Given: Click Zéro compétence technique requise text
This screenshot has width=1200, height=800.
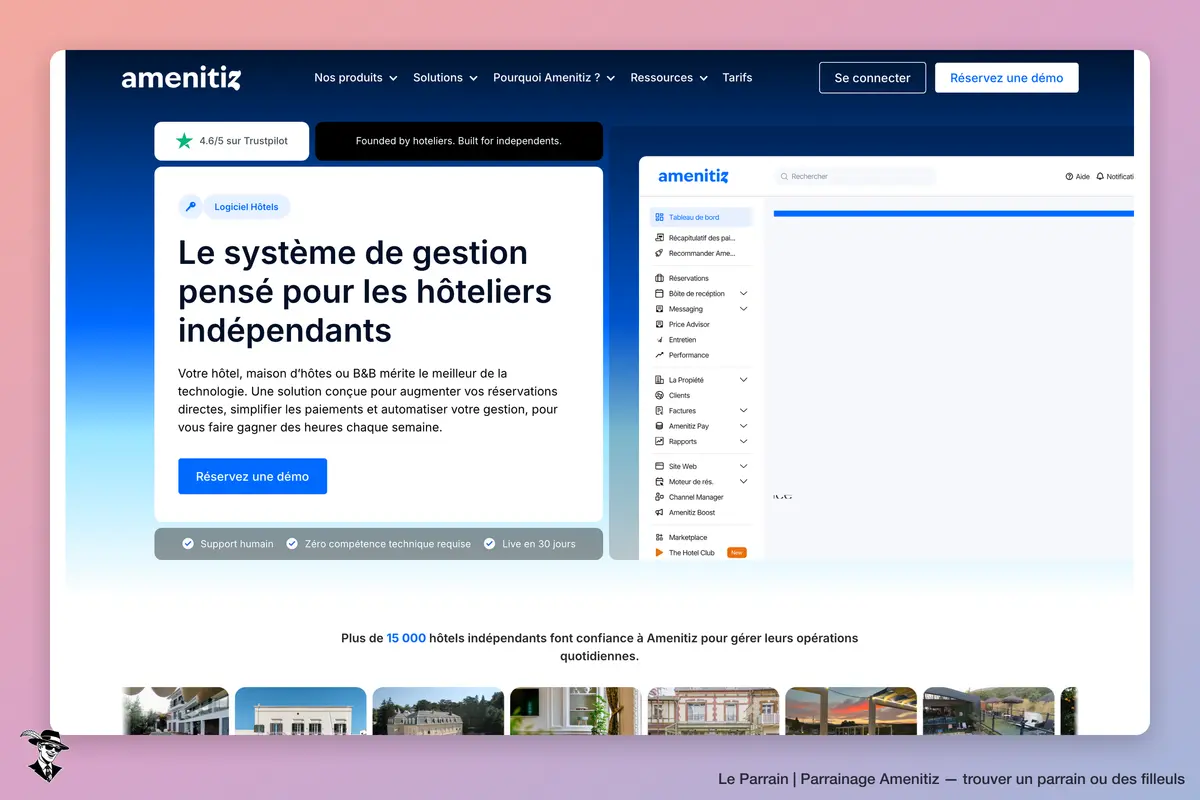Looking at the screenshot, I should click(387, 544).
